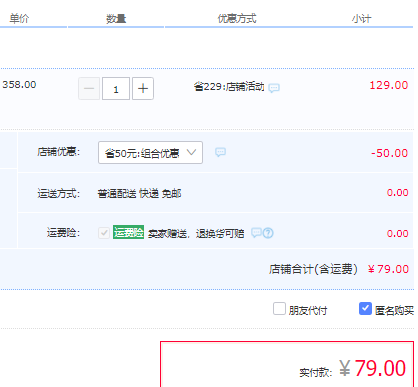This screenshot has height=387, width=418.
Task: Click the 店铺优惠 label
Action: (x=59, y=152)
